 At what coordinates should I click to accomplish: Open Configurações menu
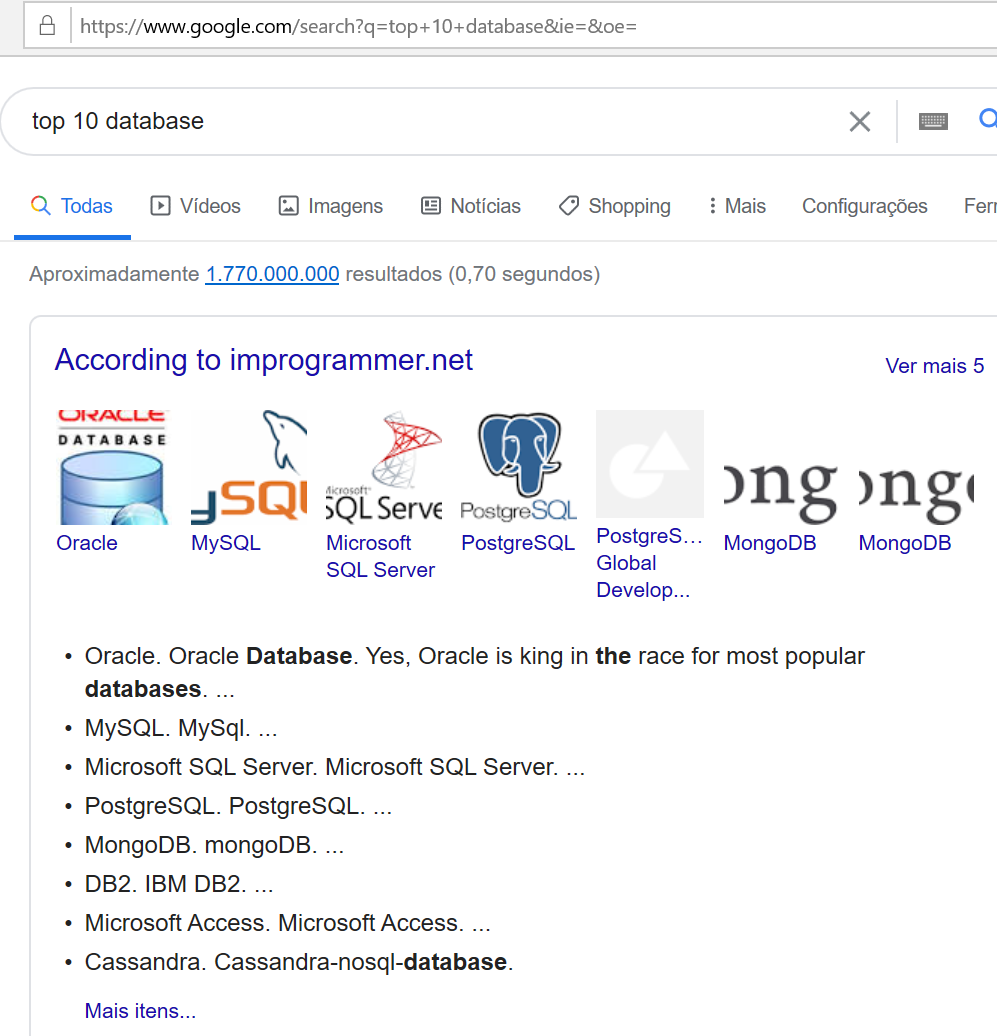[x=864, y=206]
